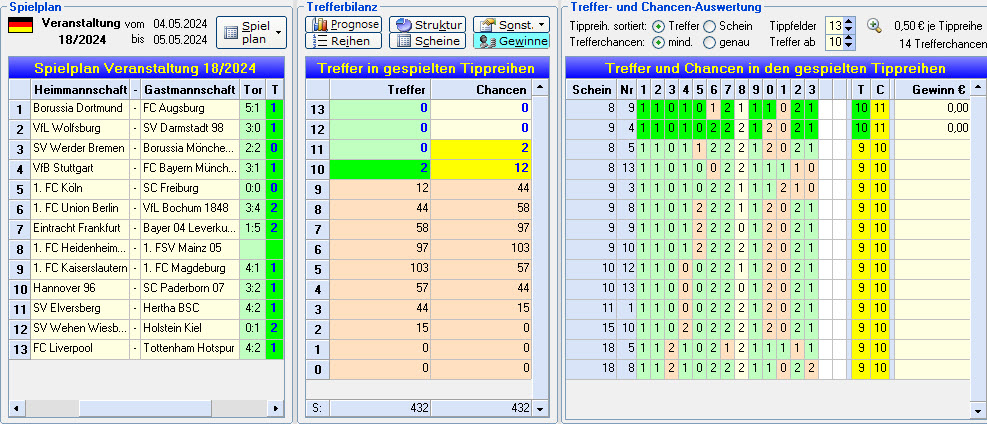Click the Chancen column header
The image size is (987, 424).
(x=482, y=89)
